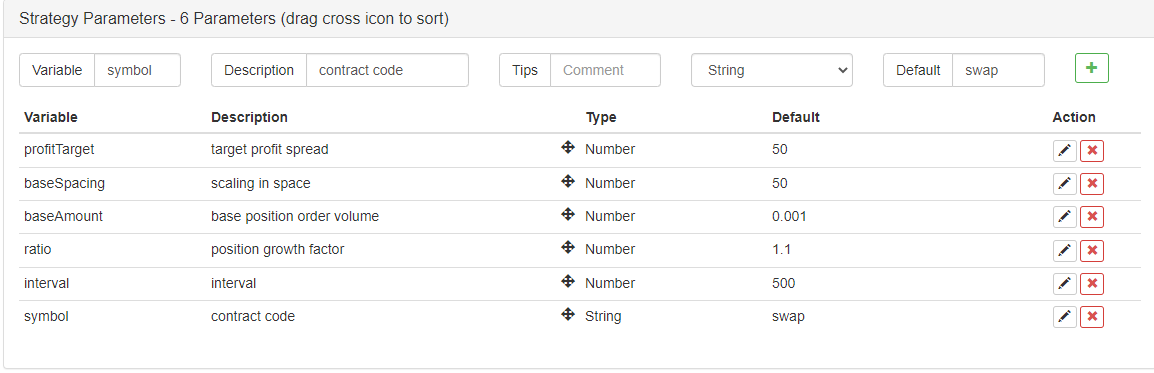This screenshot has height=373, width=1154.
Task: Click the cross drag icon on baseAmount row
Action: point(567,214)
